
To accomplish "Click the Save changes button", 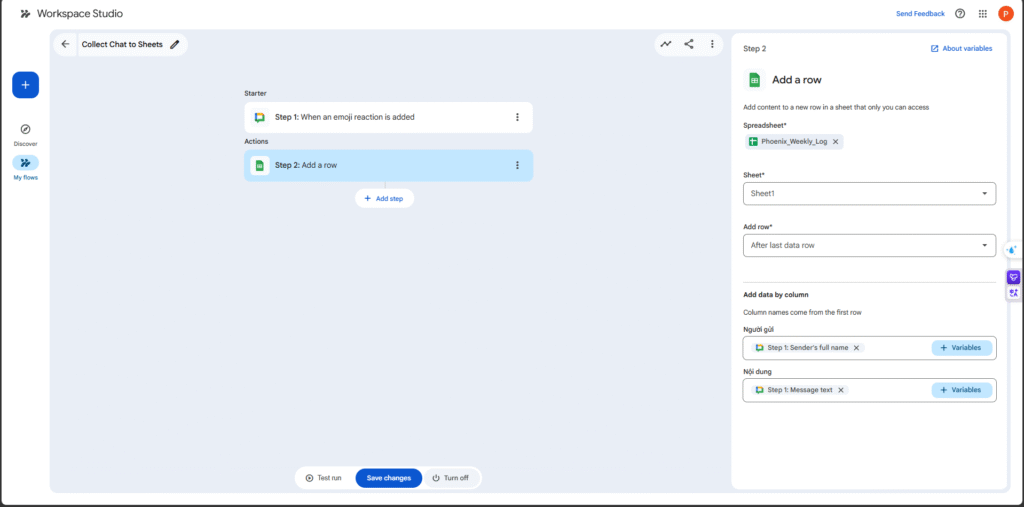I will (x=388, y=478).
